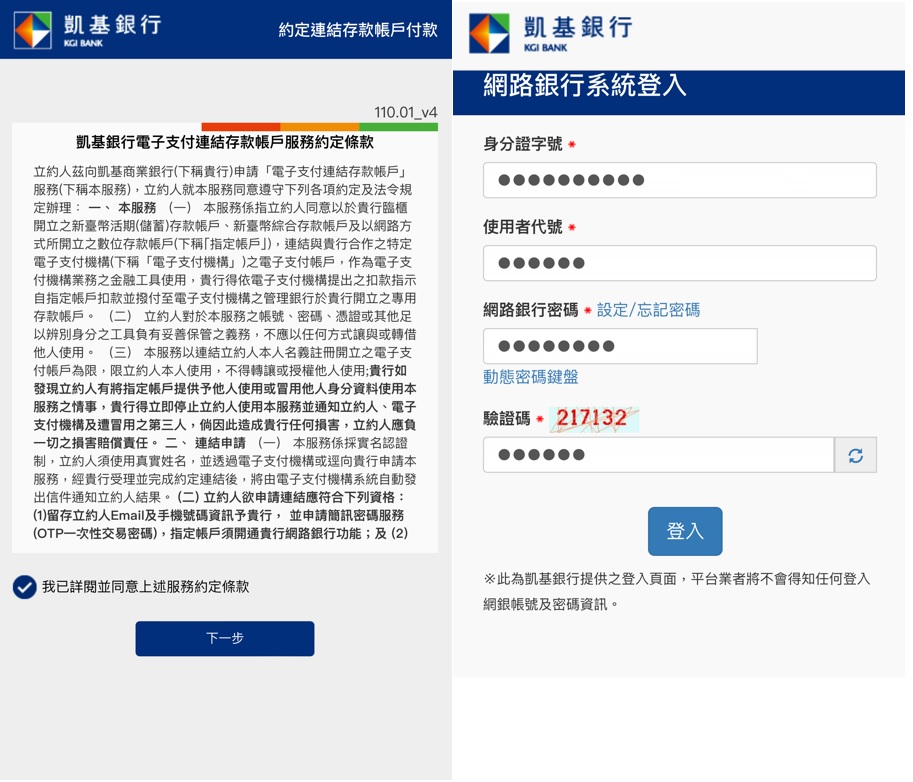
Task: Click the 我已詳閱並同意上述服務約定條款 label
Action: coord(145,587)
